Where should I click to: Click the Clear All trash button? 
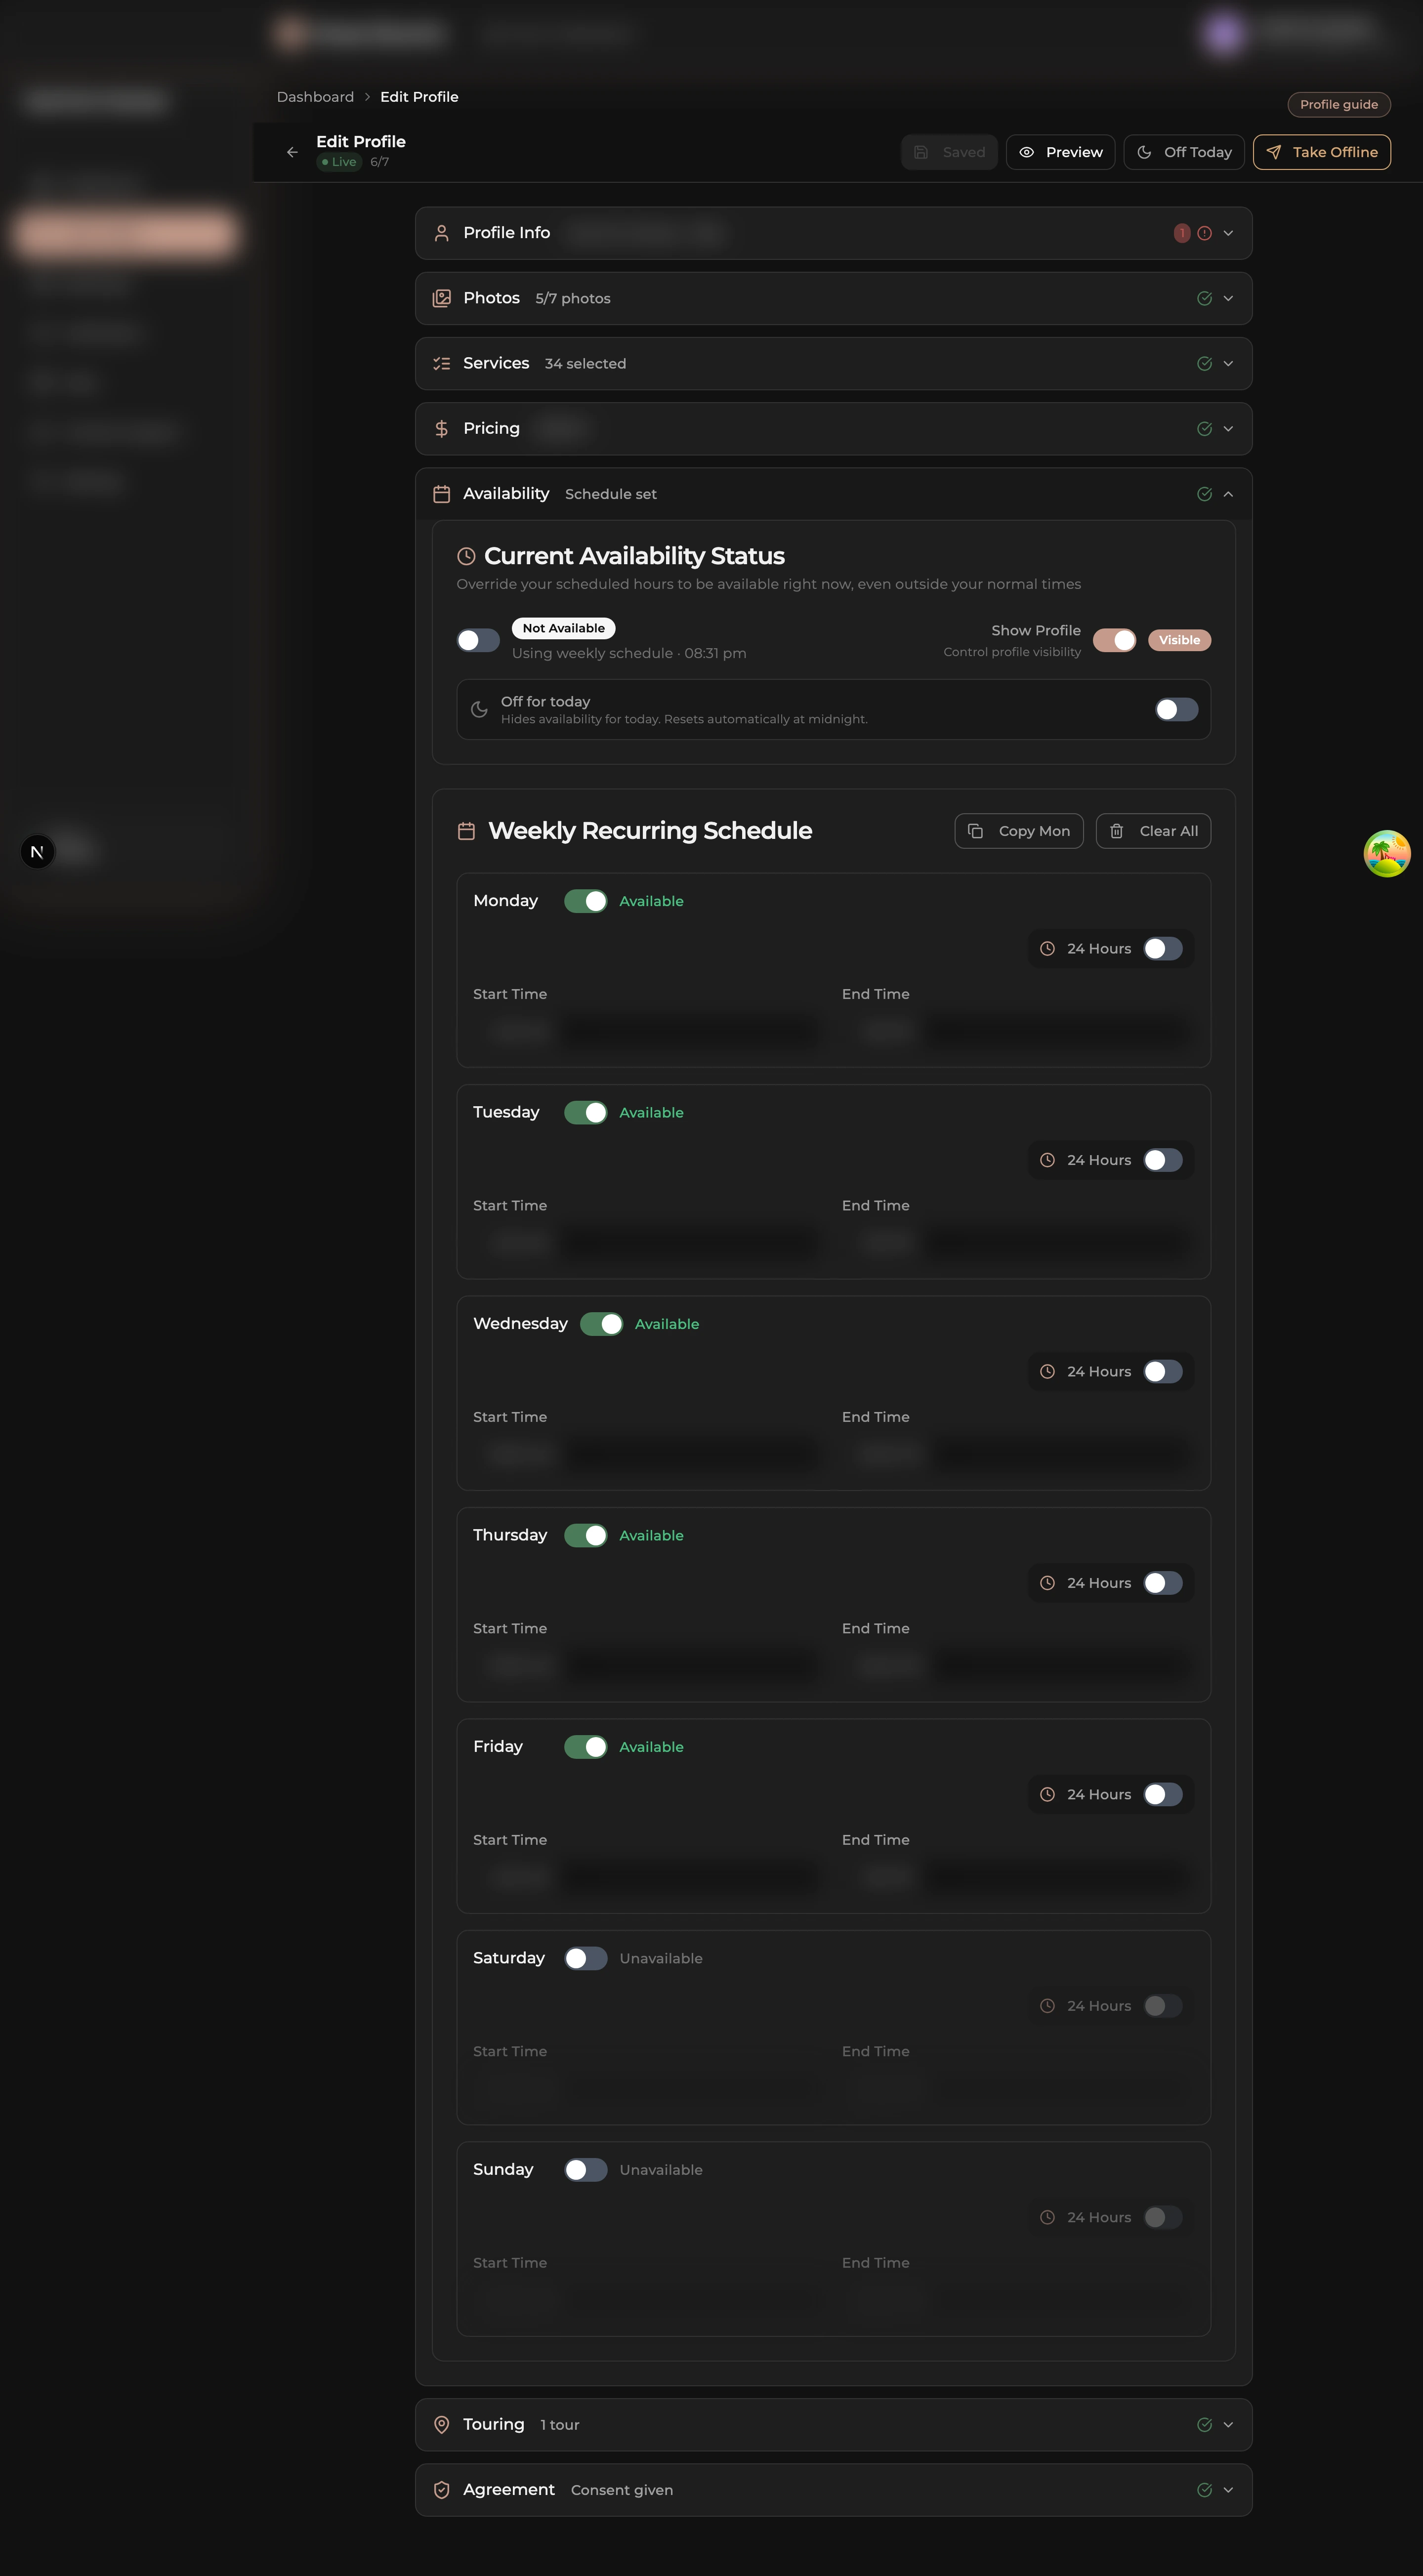click(1152, 831)
